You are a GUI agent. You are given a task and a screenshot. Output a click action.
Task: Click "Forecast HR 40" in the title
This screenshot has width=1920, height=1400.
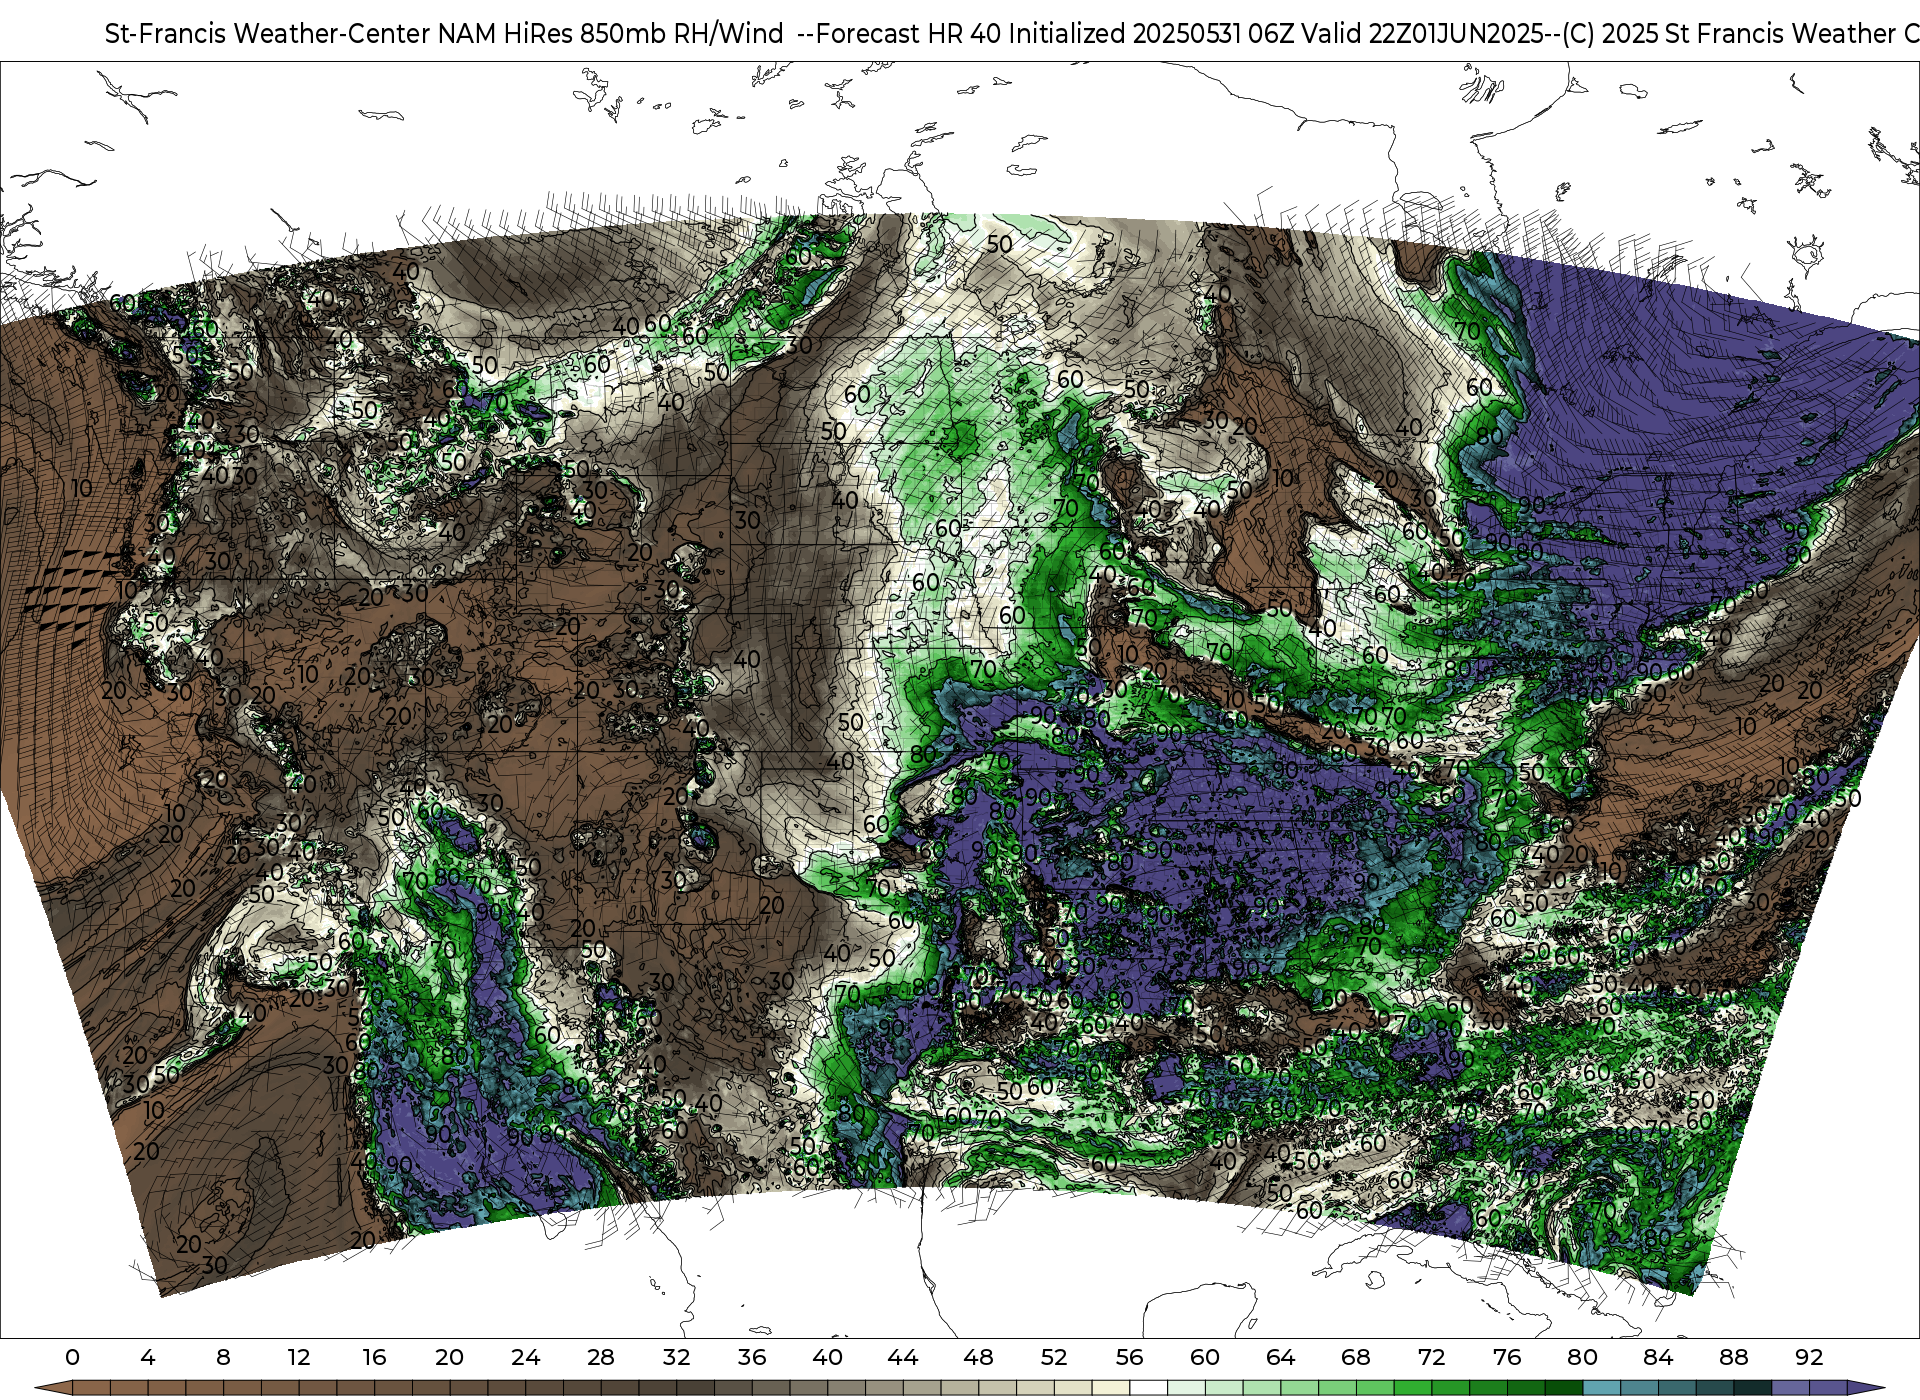point(908,34)
